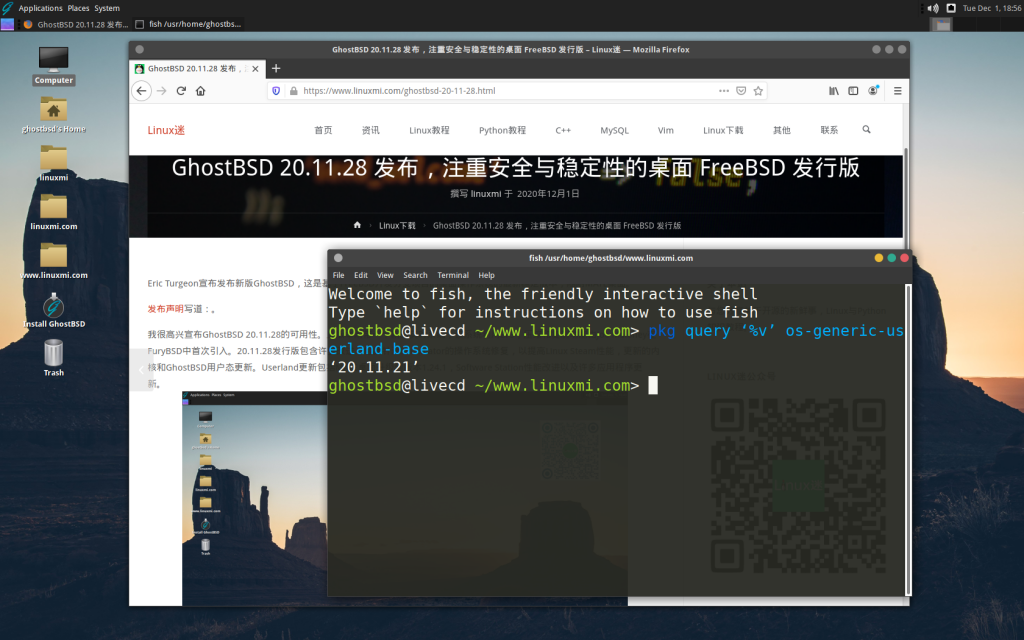Click the padlock site info icon
The image size is (1024, 640).
(x=293, y=91)
